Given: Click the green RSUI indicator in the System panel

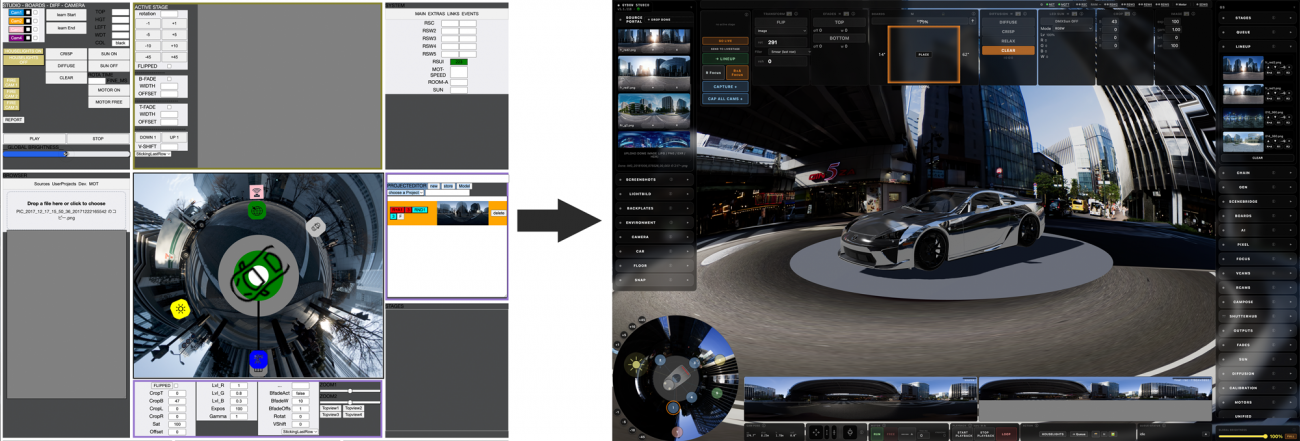Looking at the screenshot, I should (x=459, y=62).
